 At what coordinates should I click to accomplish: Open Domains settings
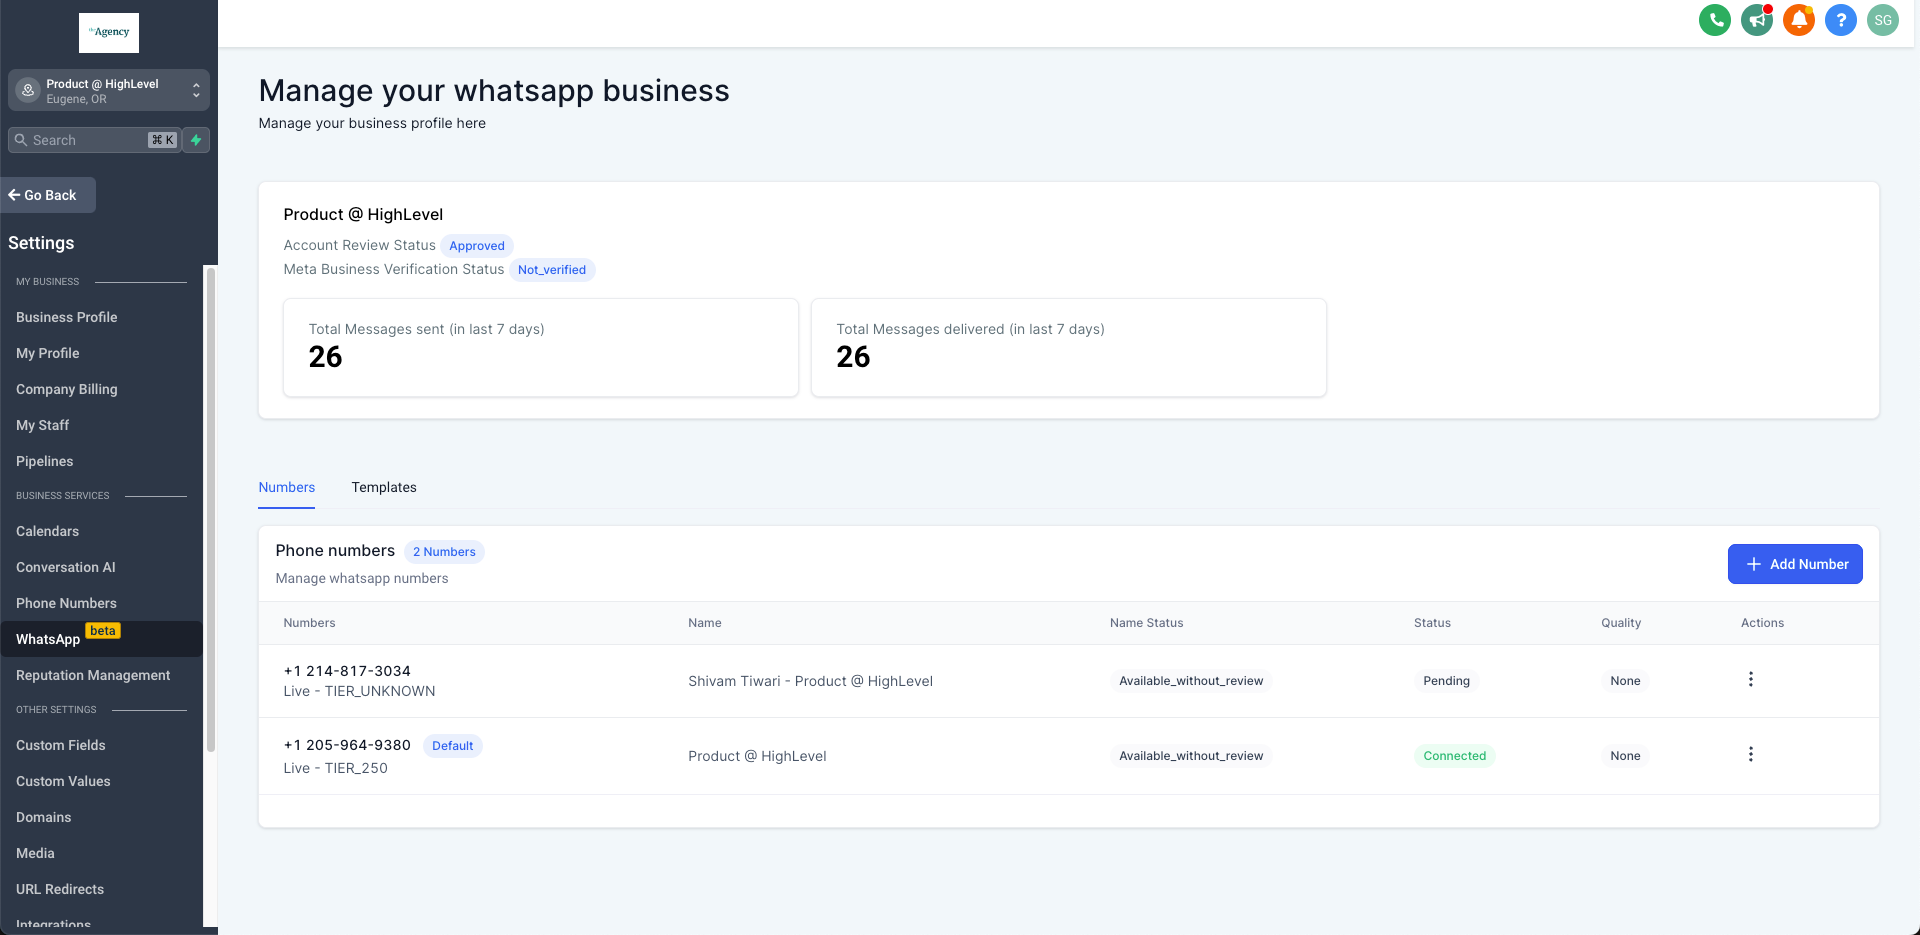click(x=44, y=817)
